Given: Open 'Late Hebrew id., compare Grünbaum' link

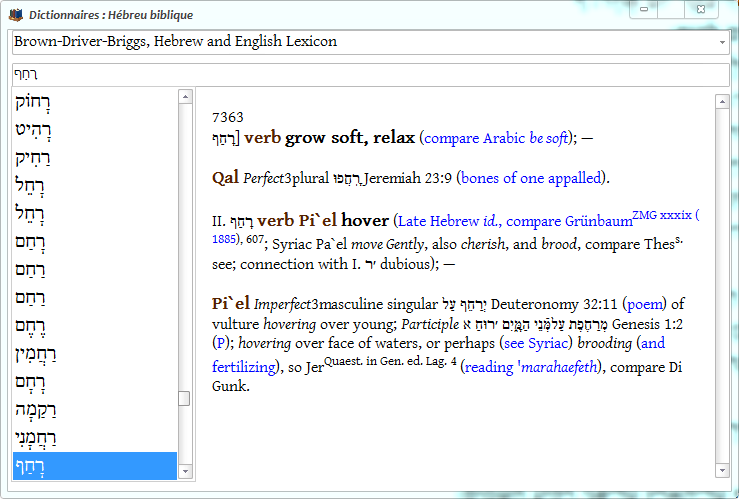Looking at the screenshot, I should (515, 221).
